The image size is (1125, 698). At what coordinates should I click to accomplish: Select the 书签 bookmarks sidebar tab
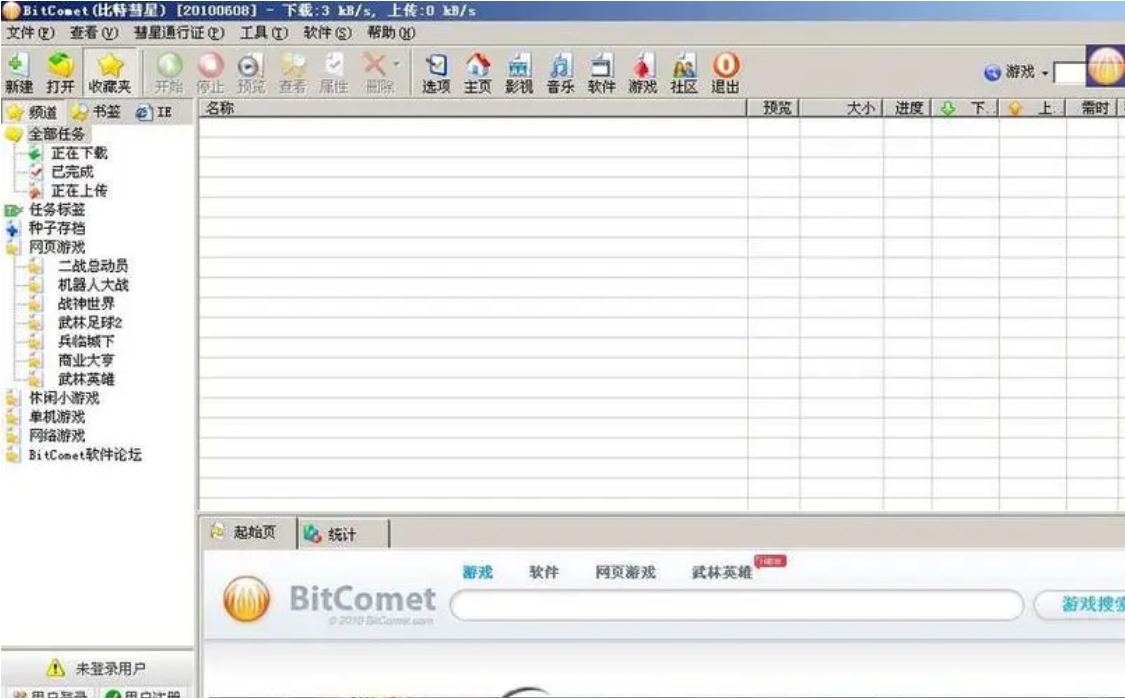[x=97, y=112]
